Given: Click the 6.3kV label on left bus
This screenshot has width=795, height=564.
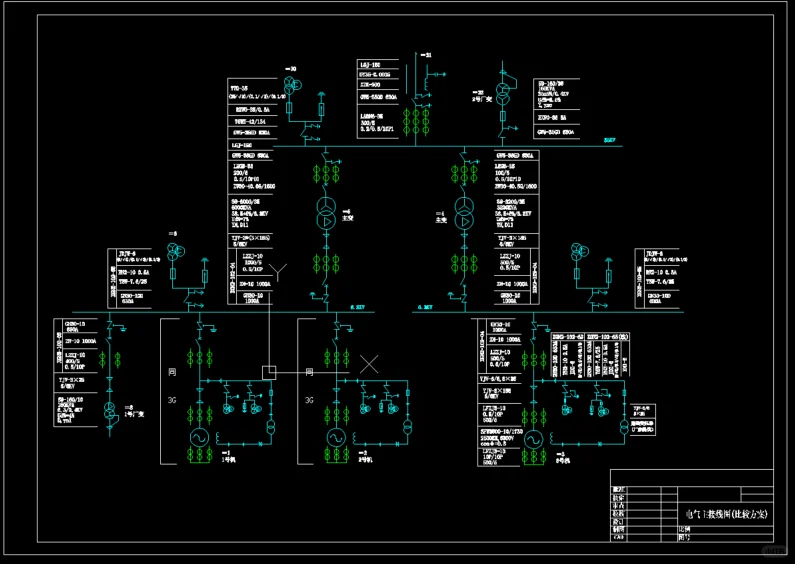Looking at the screenshot, I should 357,307.
